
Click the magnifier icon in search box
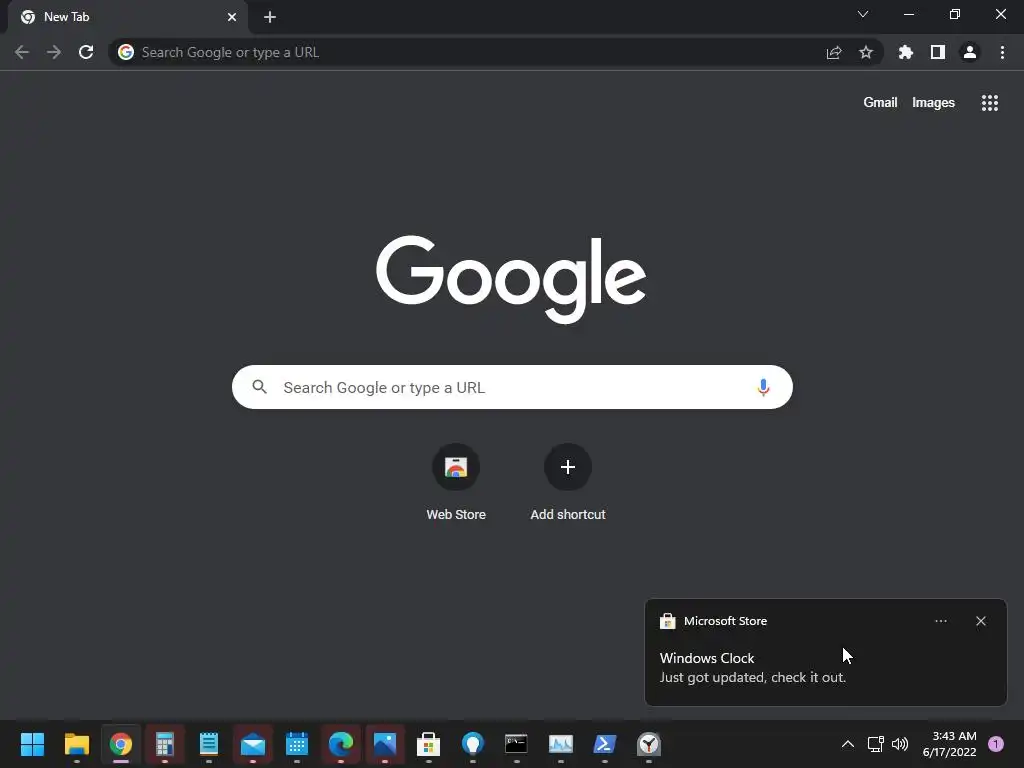pyautogui.click(x=259, y=387)
